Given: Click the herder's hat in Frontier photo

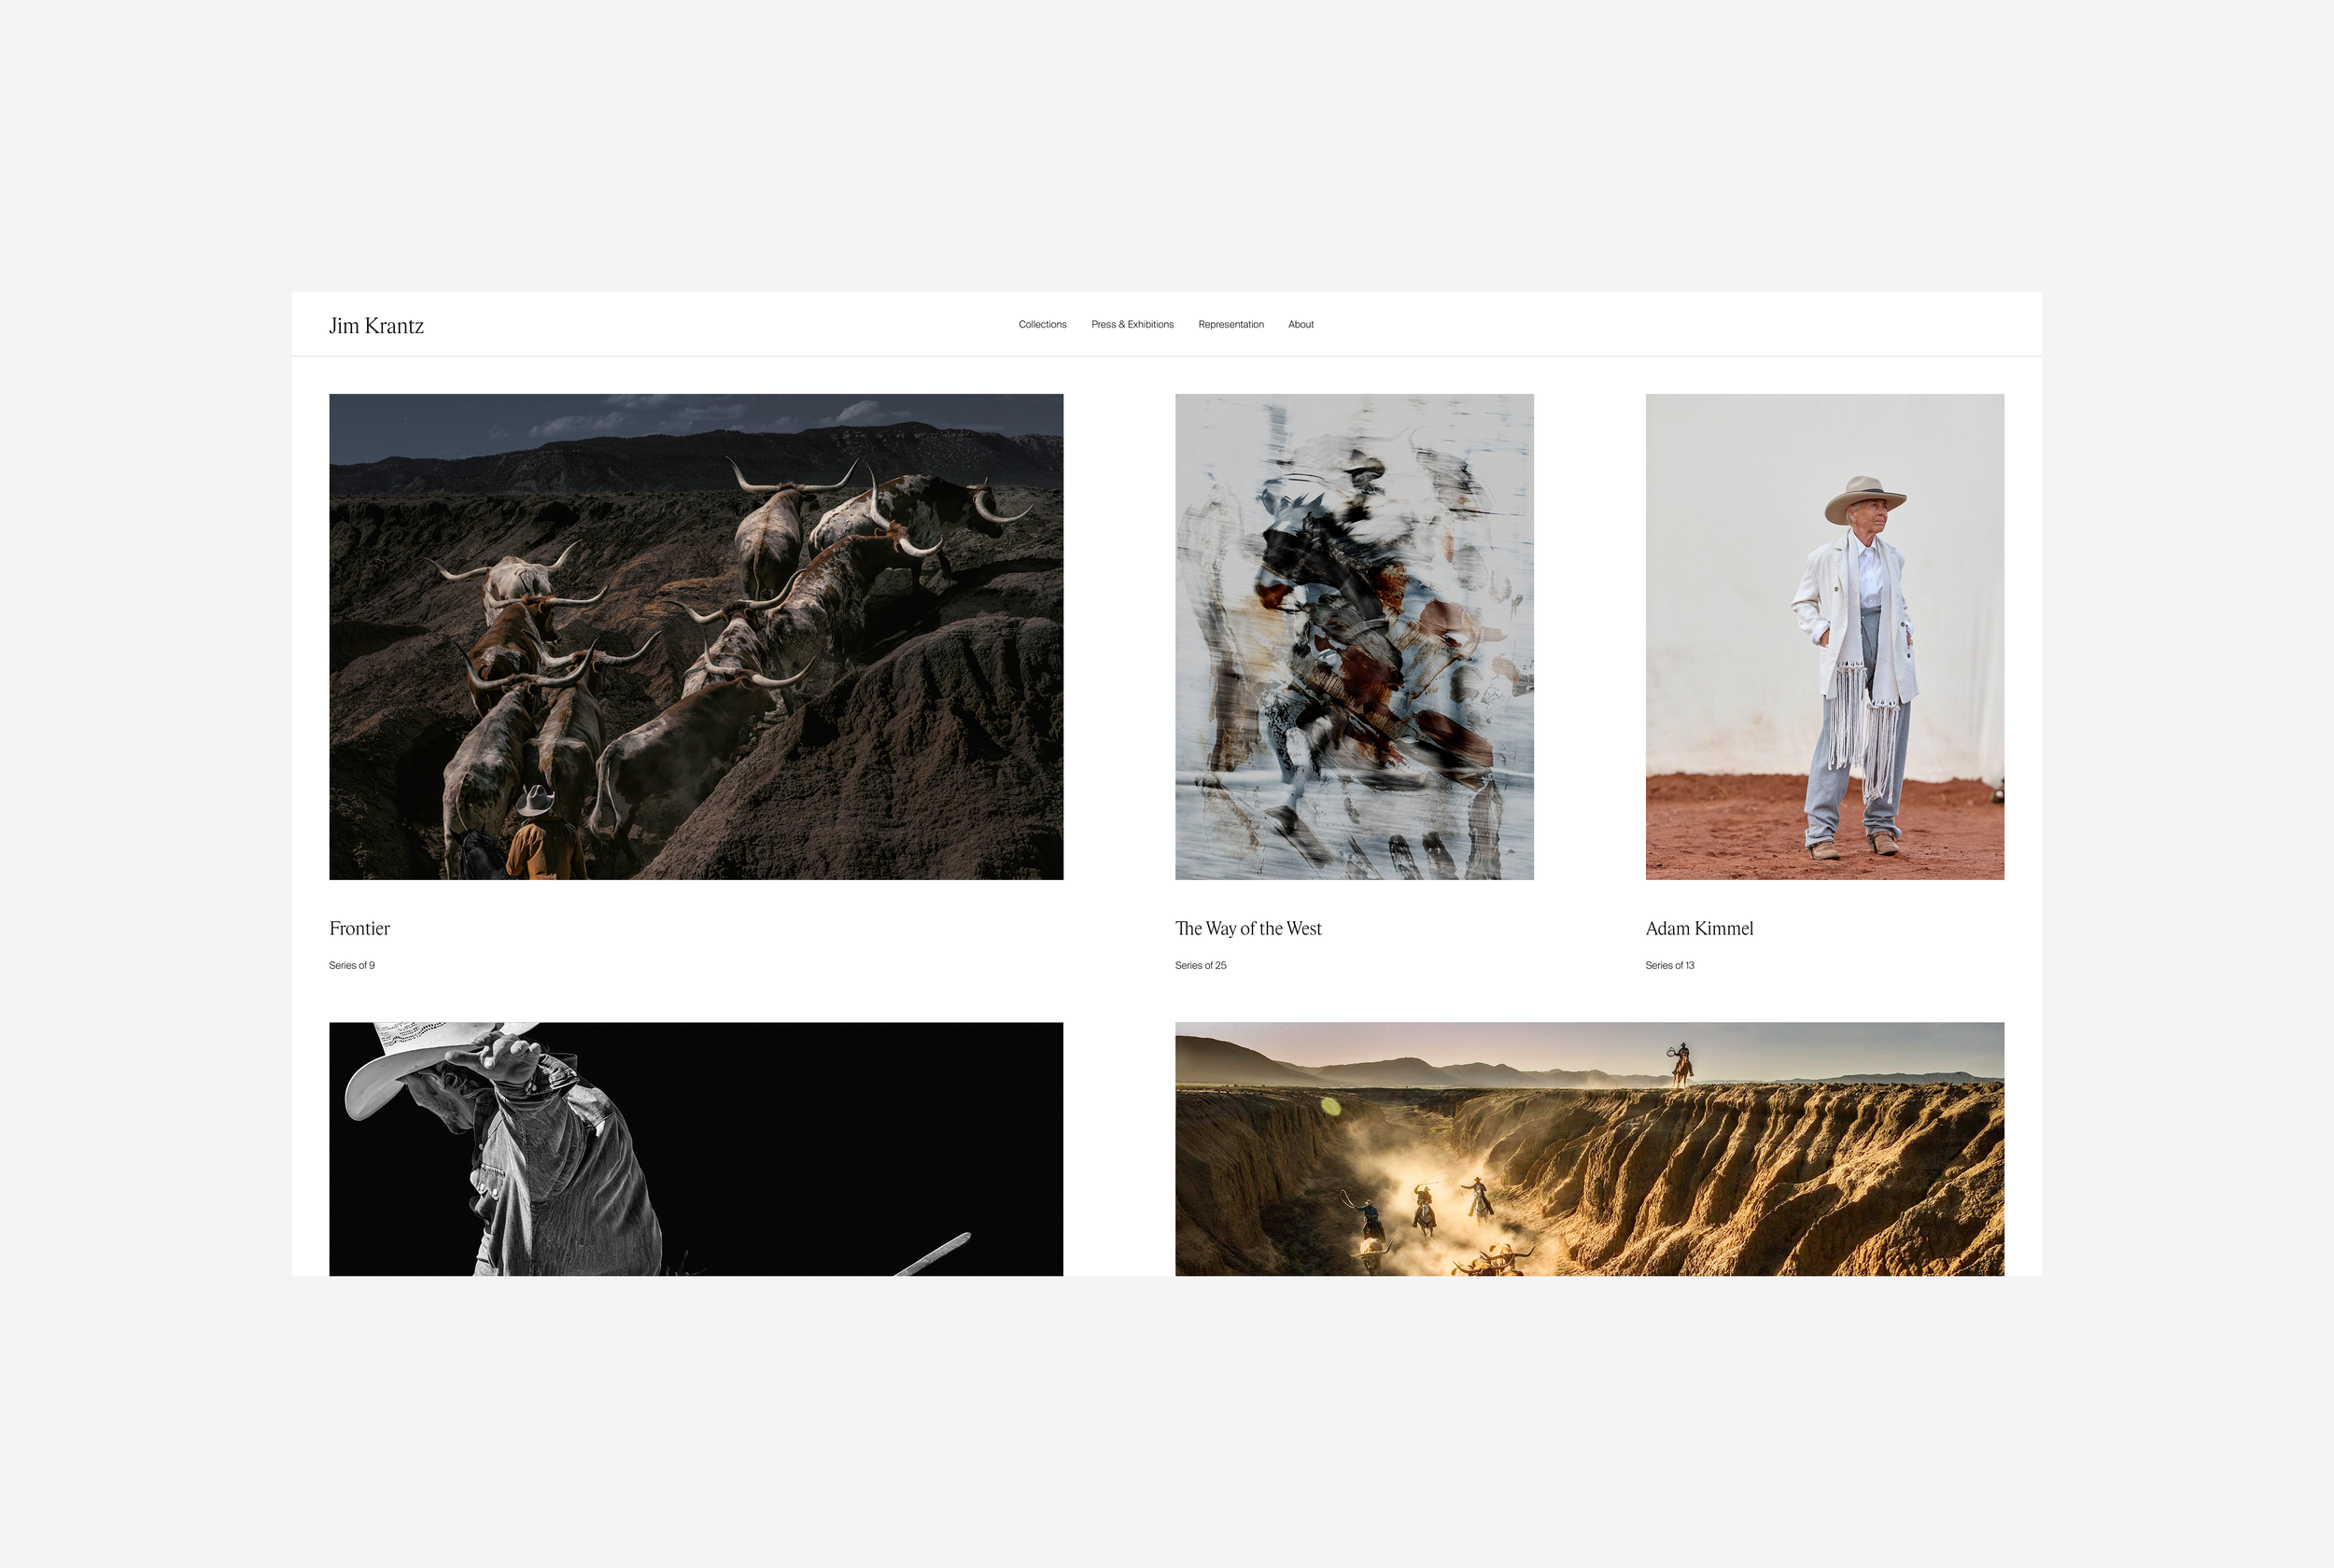Looking at the screenshot, I should click(x=535, y=800).
